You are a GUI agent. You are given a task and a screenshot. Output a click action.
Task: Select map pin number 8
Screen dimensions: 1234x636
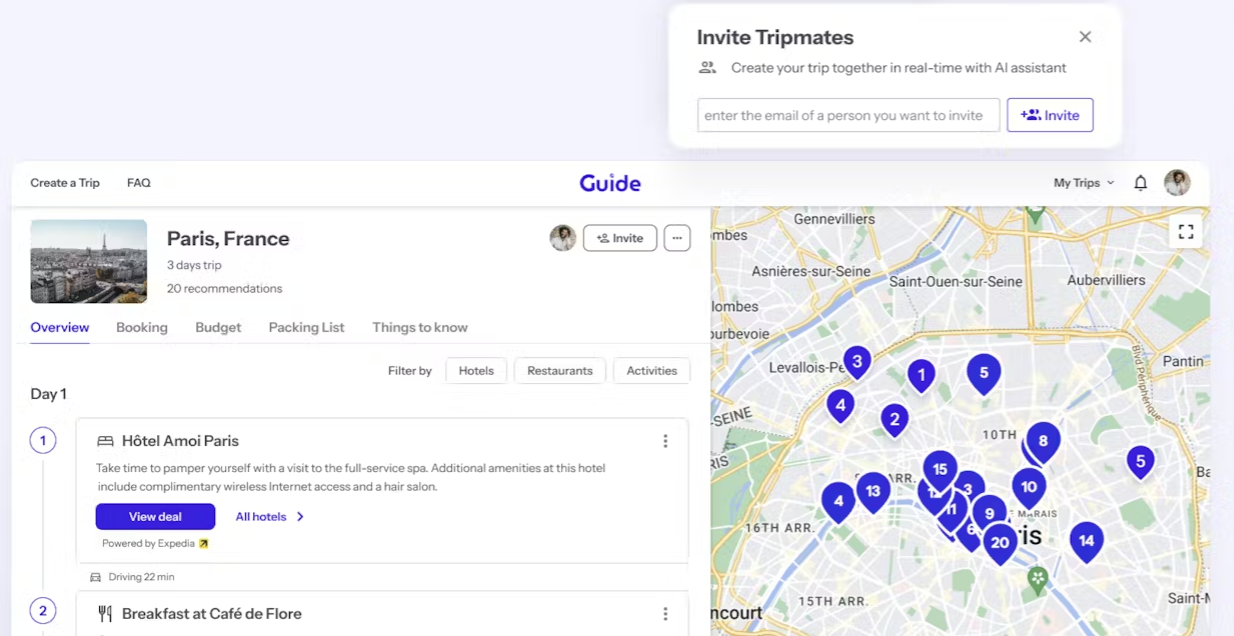pos(1043,441)
